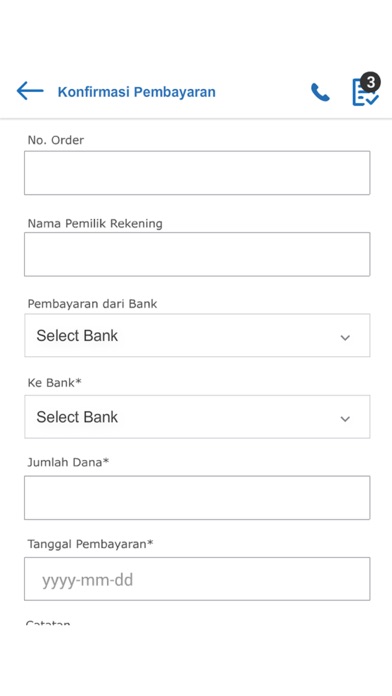The height and width of the screenshot is (696, 392).
Task: Open the Pembayaran dari Bank dropdown
Action: pos(197,336)
